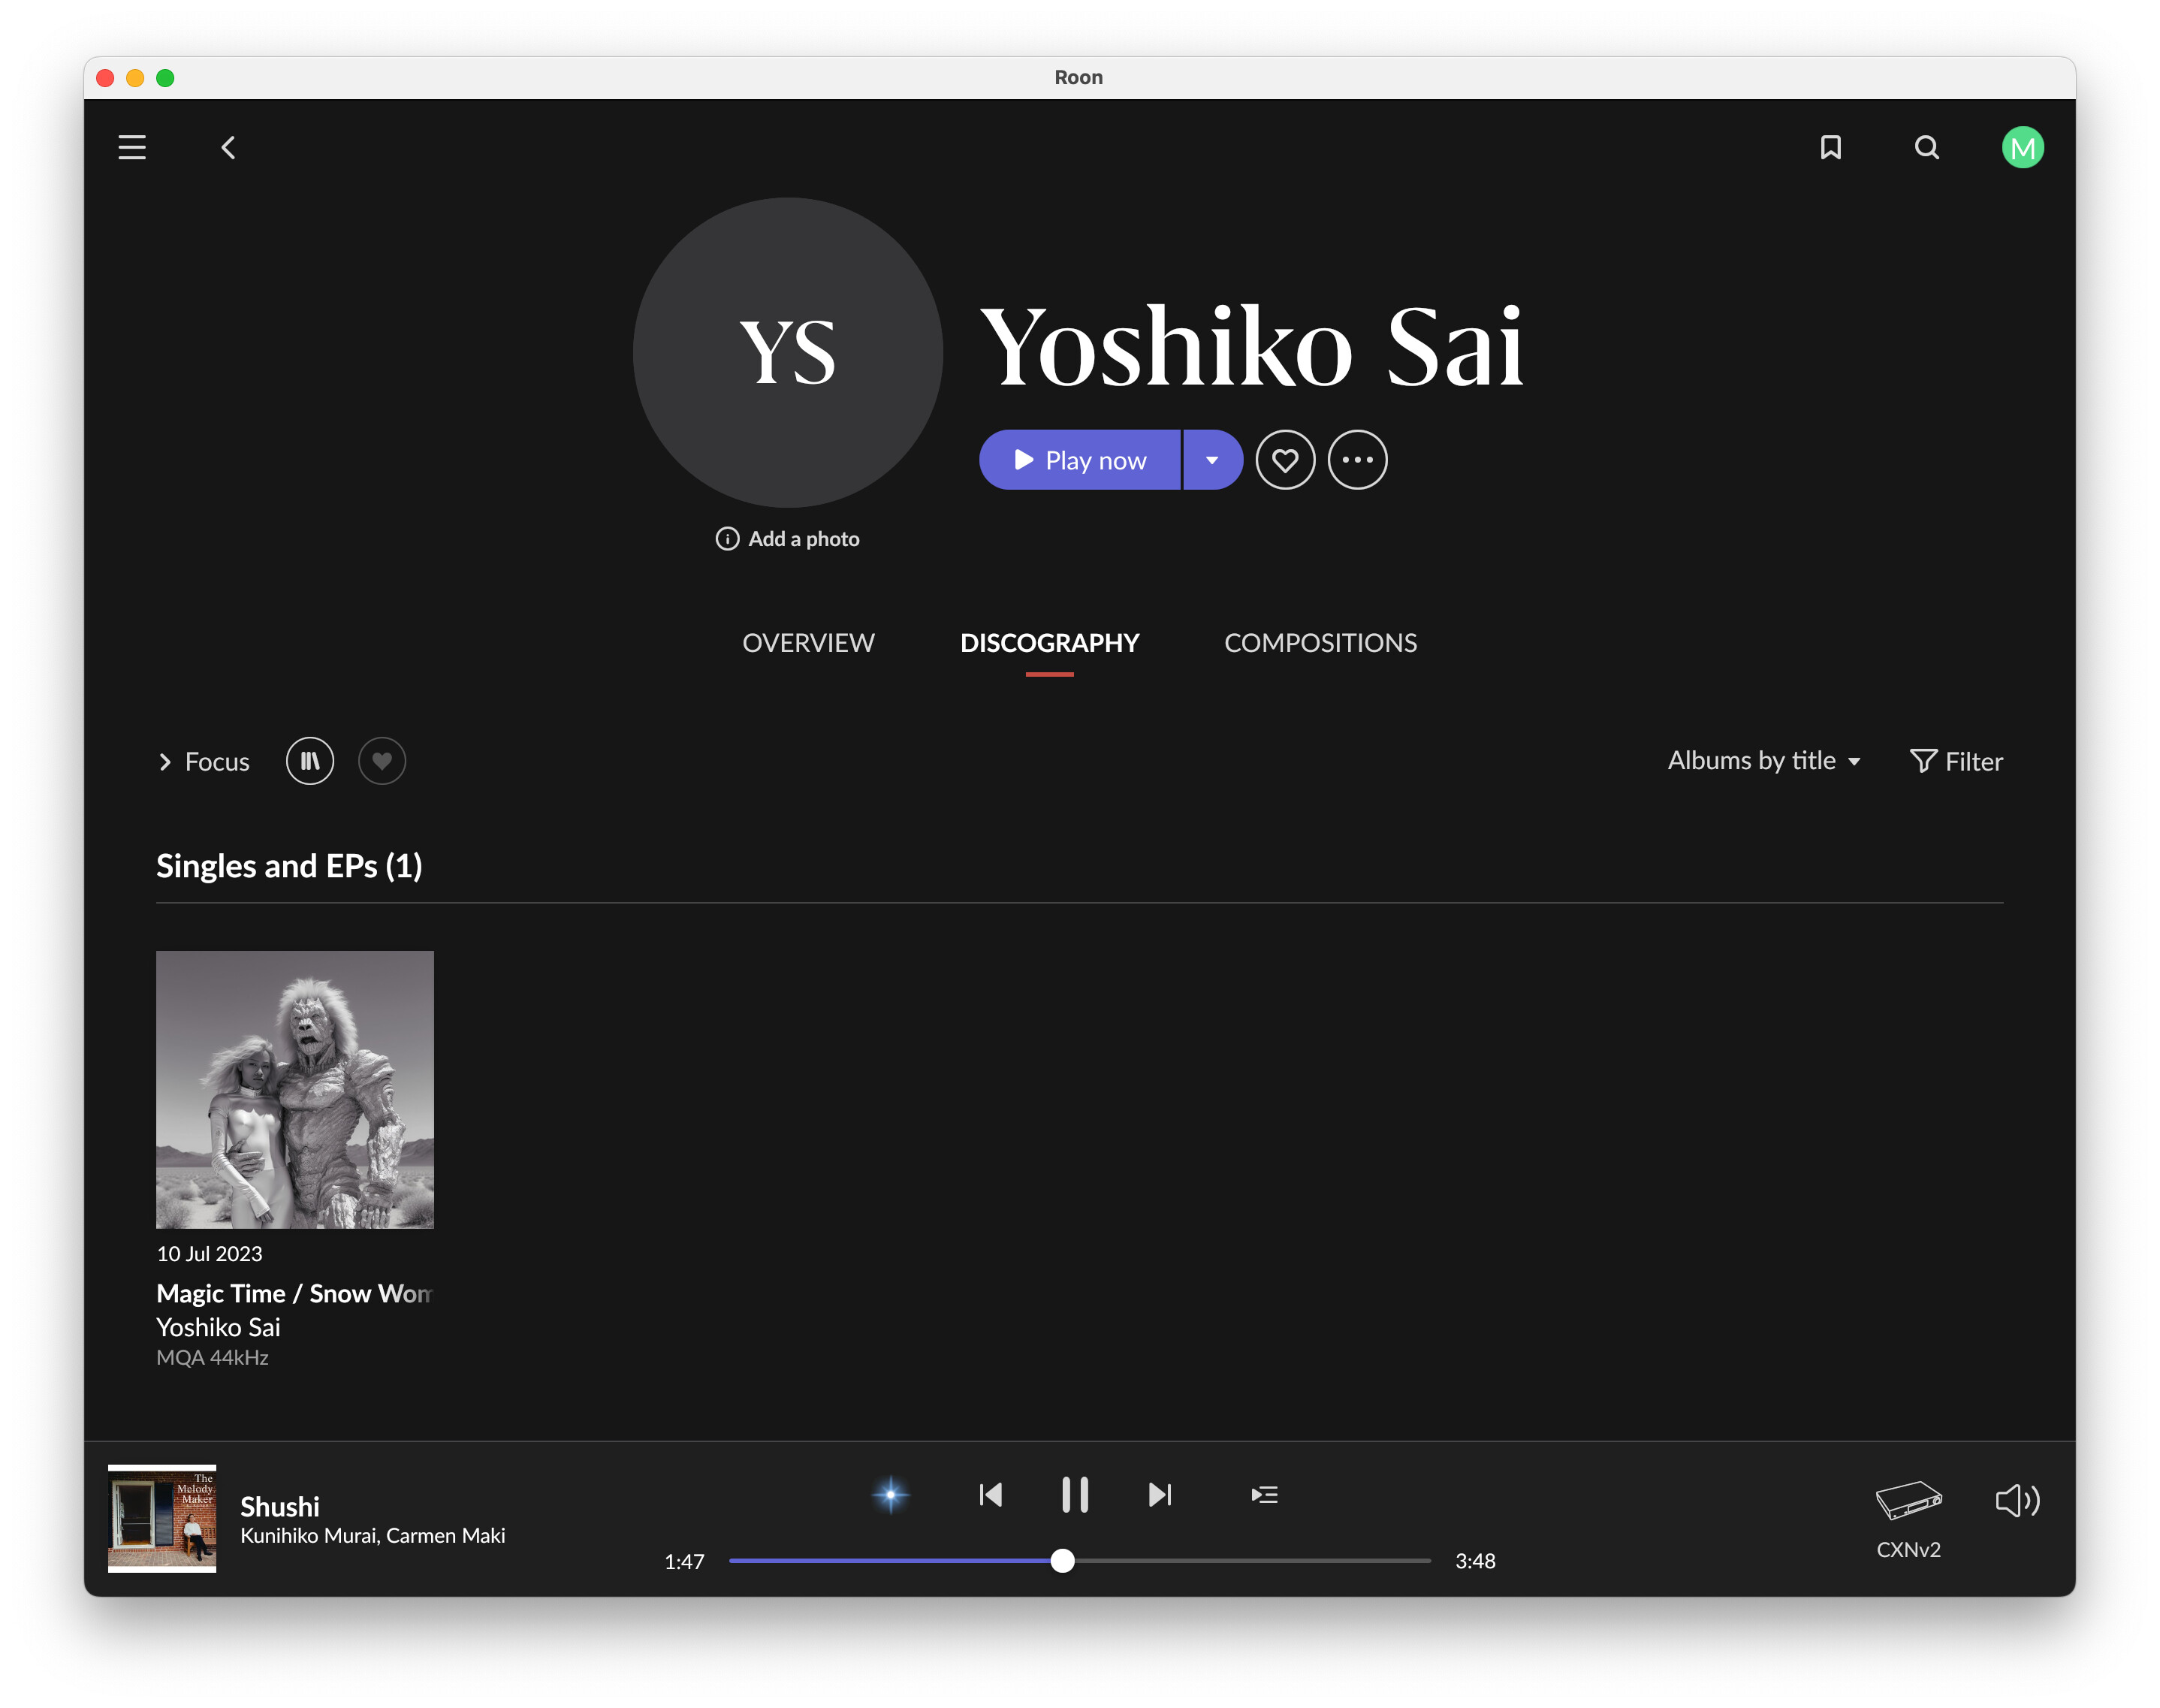This screenshot has width=2160, height=1708.
Task: Open the Magic Time / Snow Woman album cover
Action: [295, 1089]
